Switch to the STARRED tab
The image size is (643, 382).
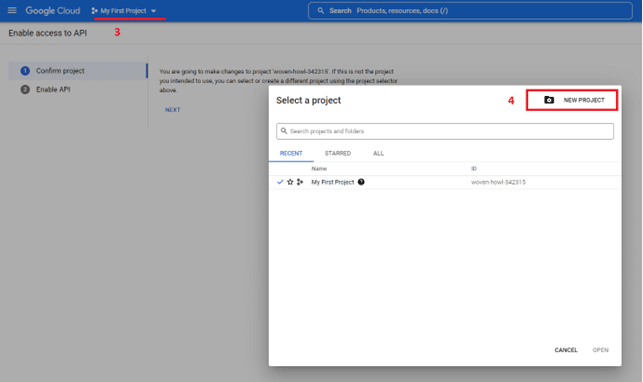(x=338, y=153)
